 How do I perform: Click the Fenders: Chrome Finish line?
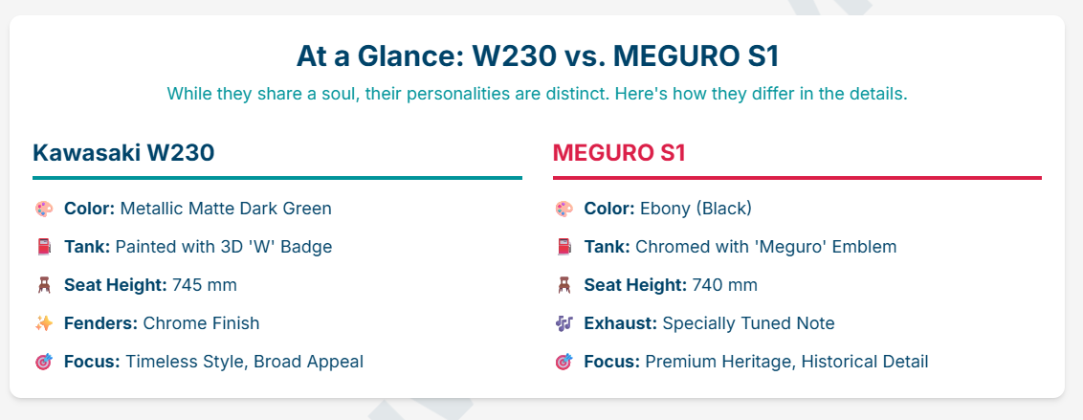pos(161,323)
